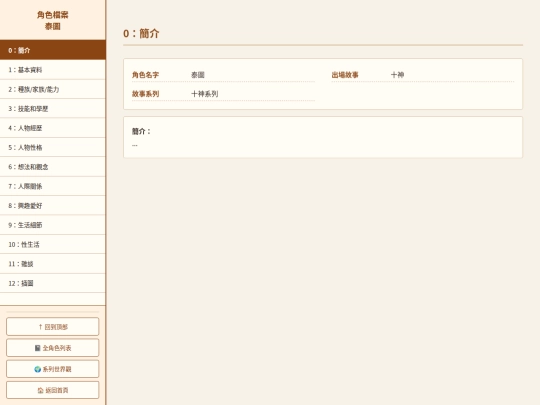The height and width of the screenshot is (405, 540).
Task: Click the '角色檔案 泰圖' sidebar title
Action: tap(53, 20)
